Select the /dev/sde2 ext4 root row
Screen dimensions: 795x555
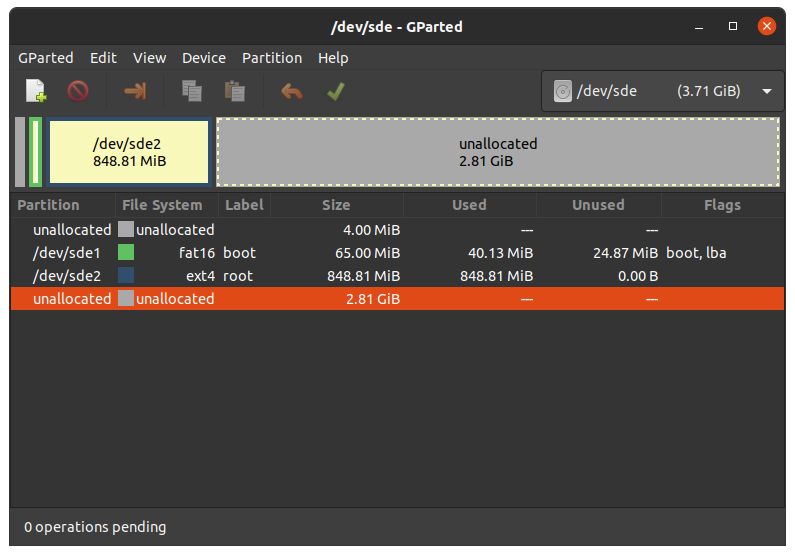point(398,276)
